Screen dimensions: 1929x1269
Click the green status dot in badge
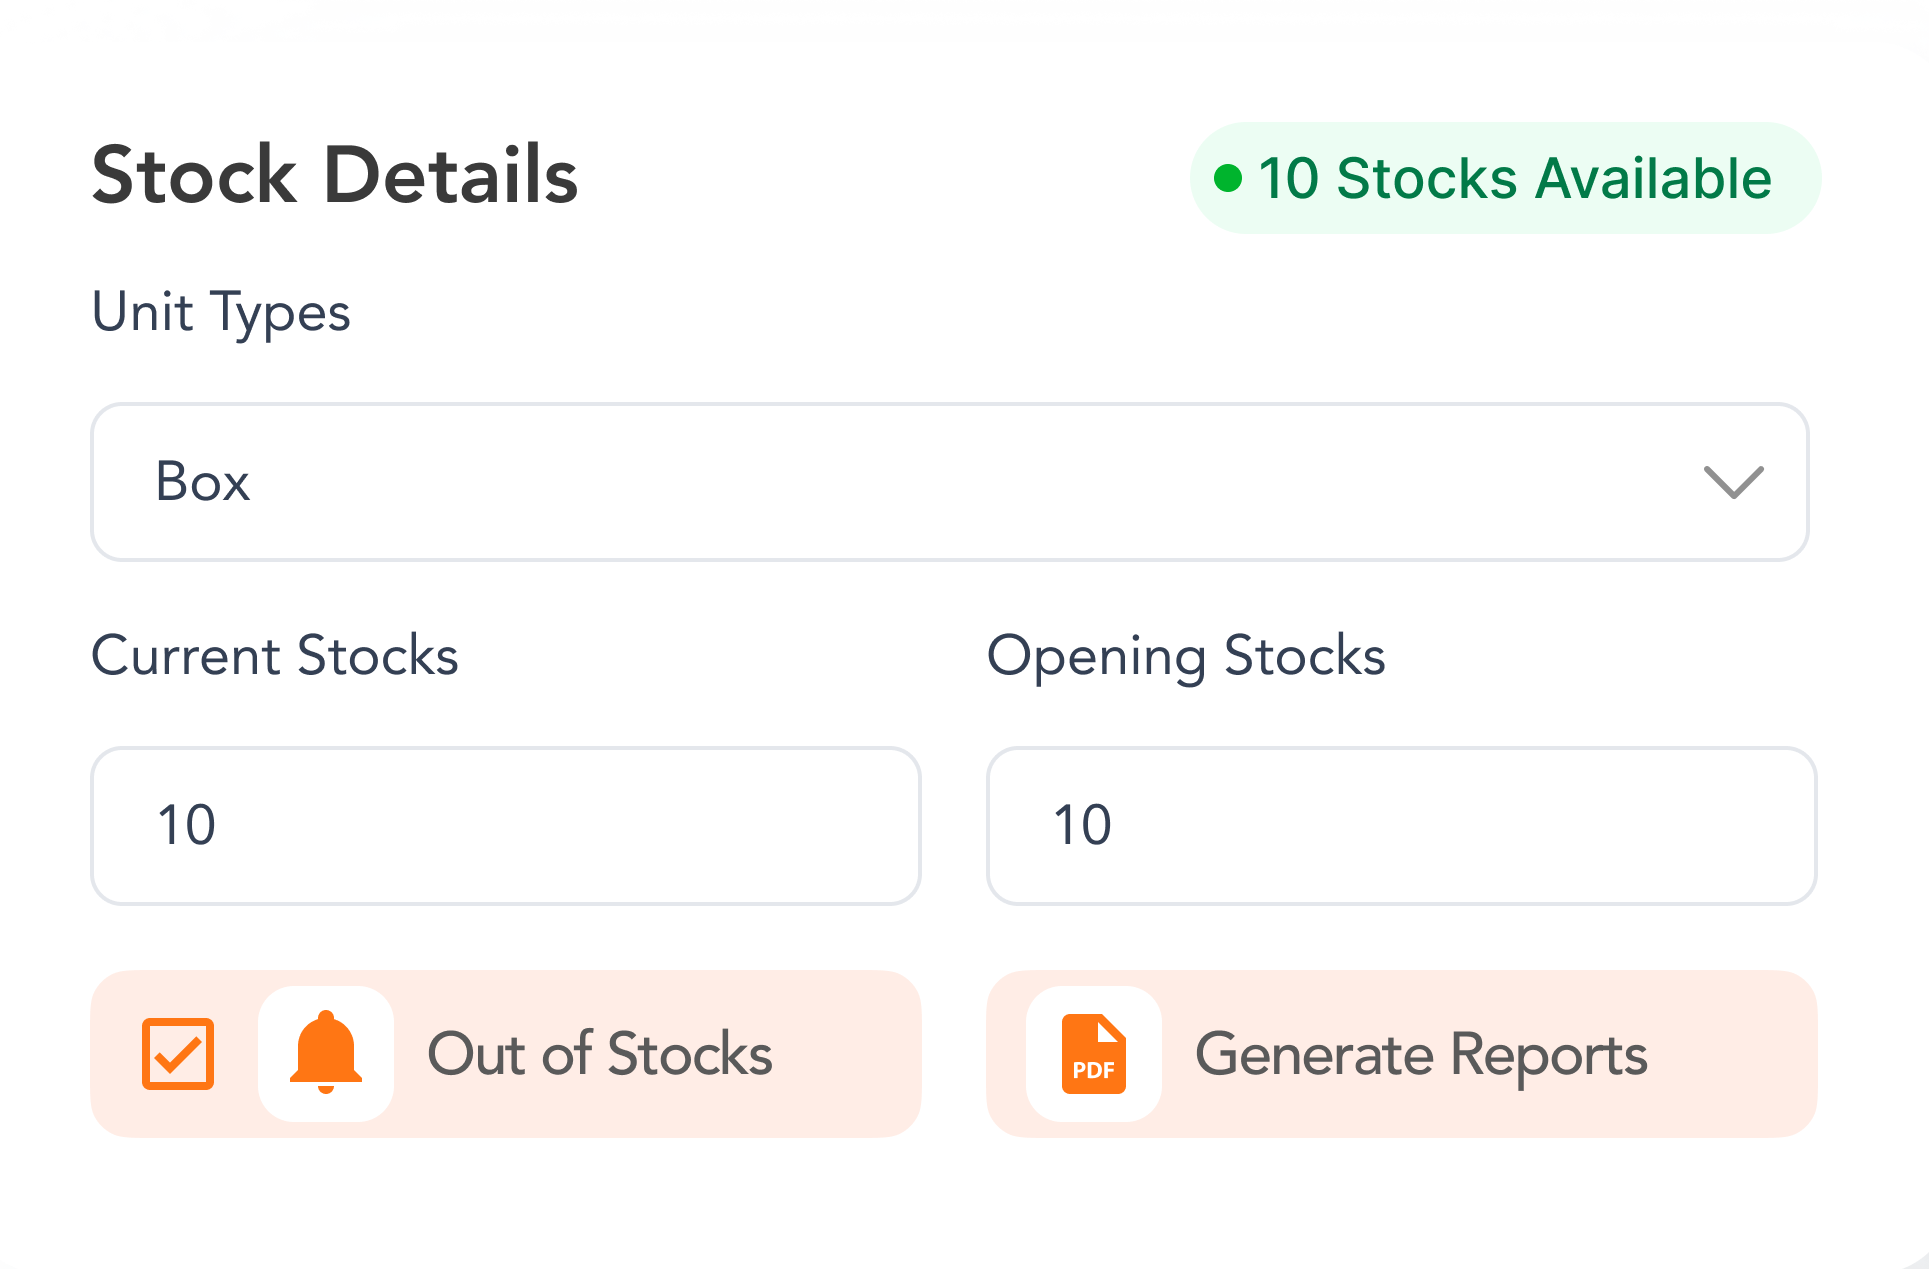pyautogui.click(x=1228, y=179)
